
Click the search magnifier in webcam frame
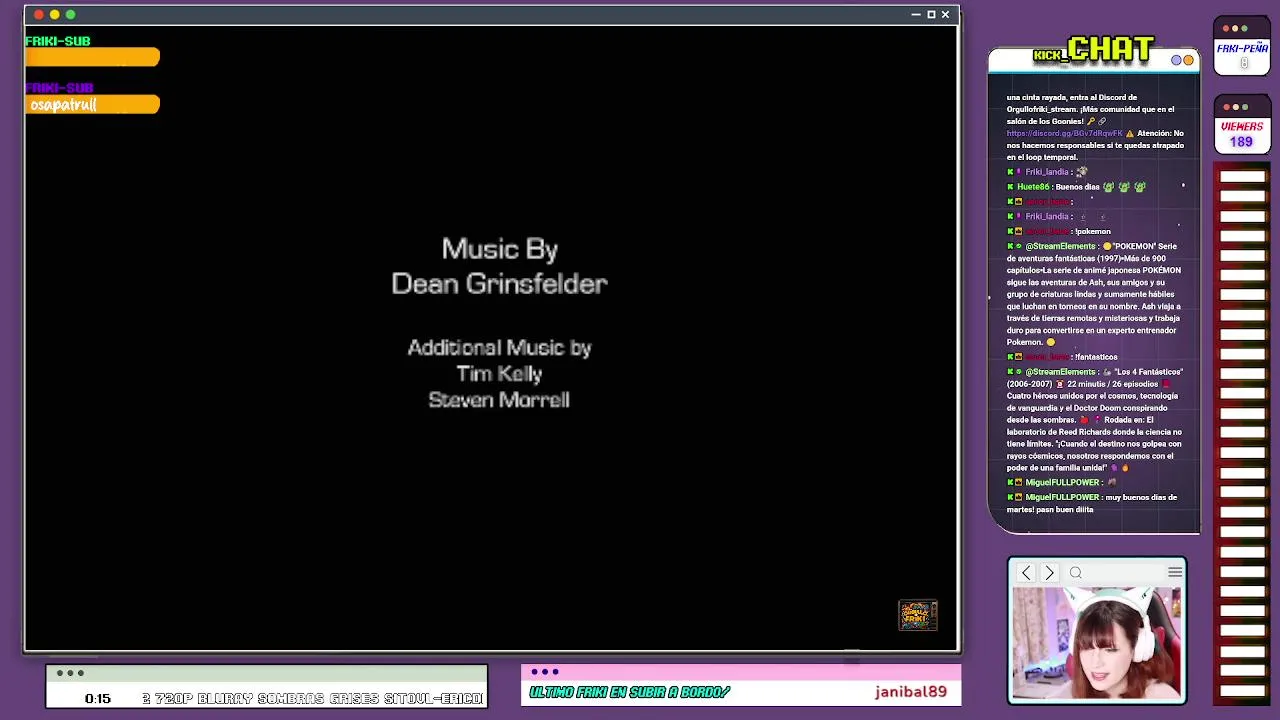(1076, 573)
